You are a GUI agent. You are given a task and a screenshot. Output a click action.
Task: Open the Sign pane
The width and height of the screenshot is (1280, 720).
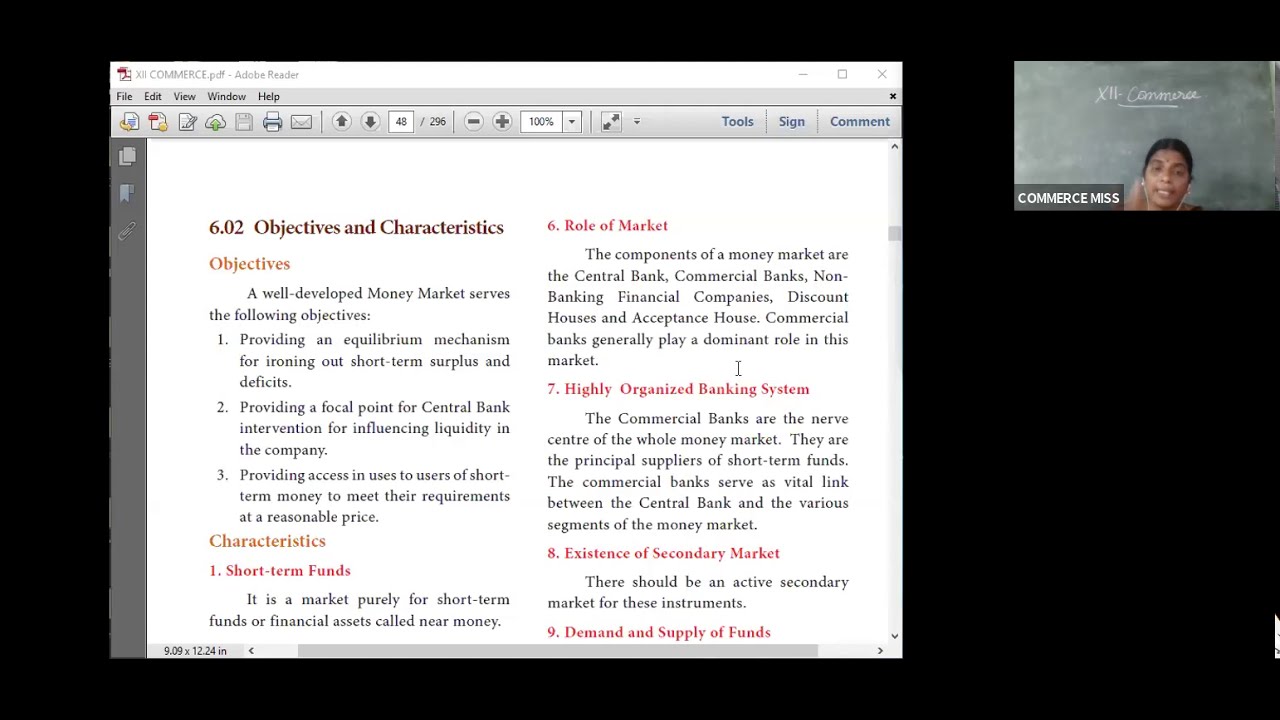tap(791, 122)
